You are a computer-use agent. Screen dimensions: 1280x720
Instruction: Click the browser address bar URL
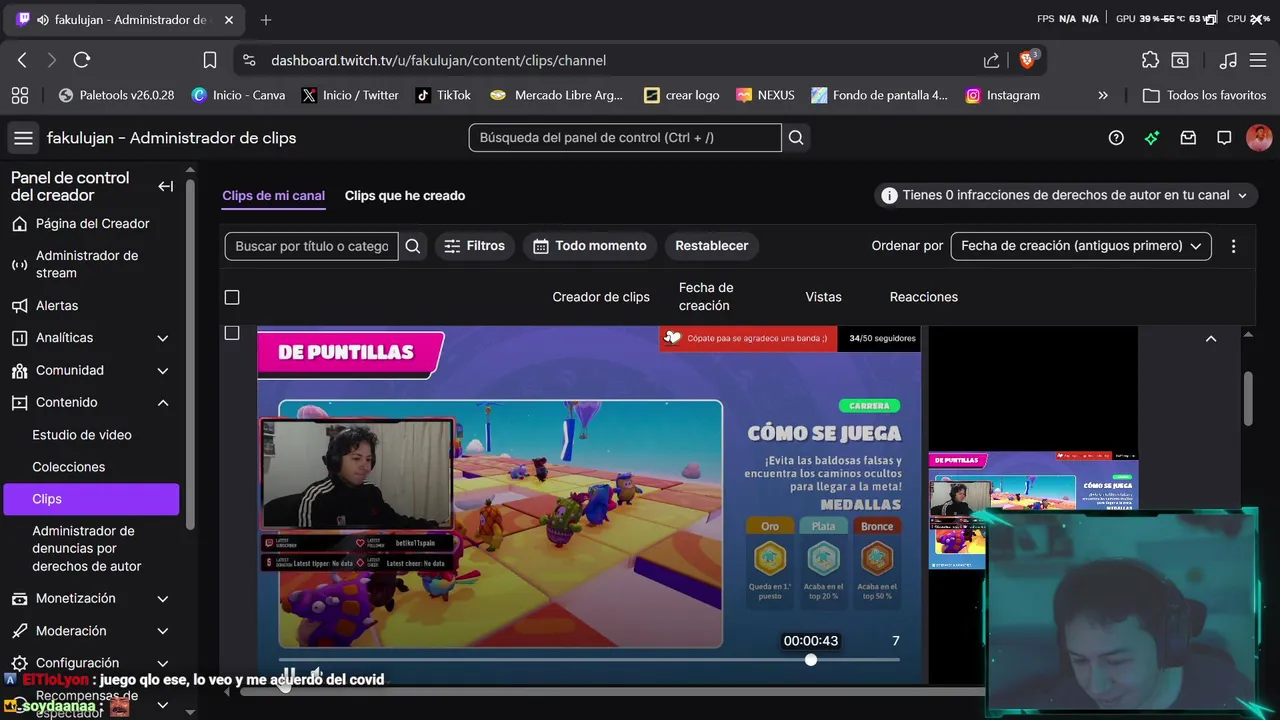pos(438,60)
